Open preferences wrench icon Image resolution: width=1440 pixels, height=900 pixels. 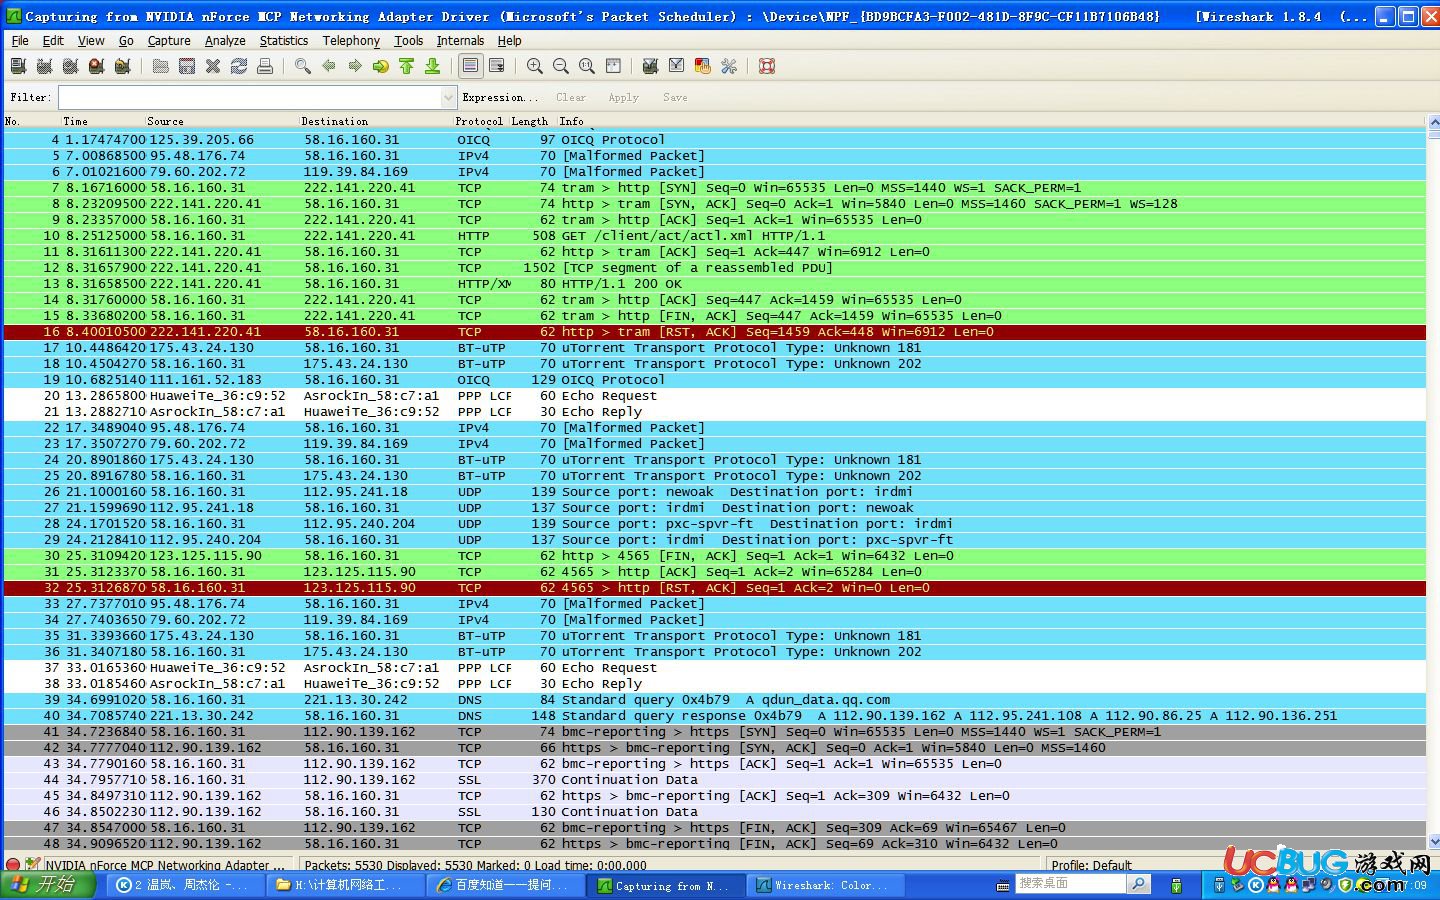(x=728, y=66)
